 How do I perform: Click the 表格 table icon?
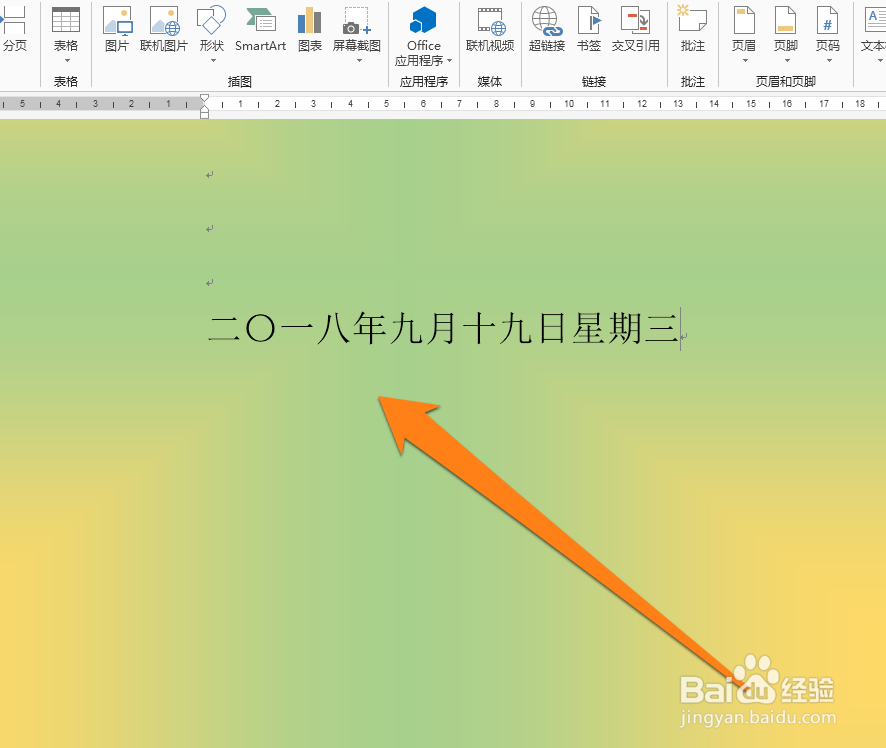click(x=66, y=20)
